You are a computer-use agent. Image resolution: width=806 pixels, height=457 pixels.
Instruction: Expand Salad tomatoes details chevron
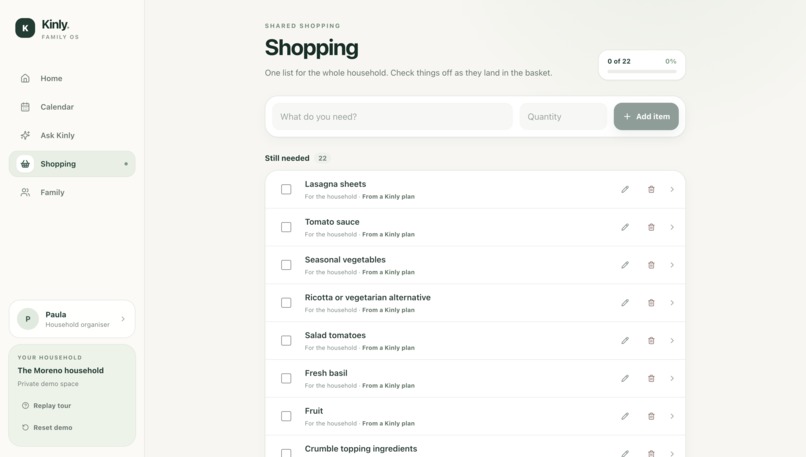(x=672, y=341)
